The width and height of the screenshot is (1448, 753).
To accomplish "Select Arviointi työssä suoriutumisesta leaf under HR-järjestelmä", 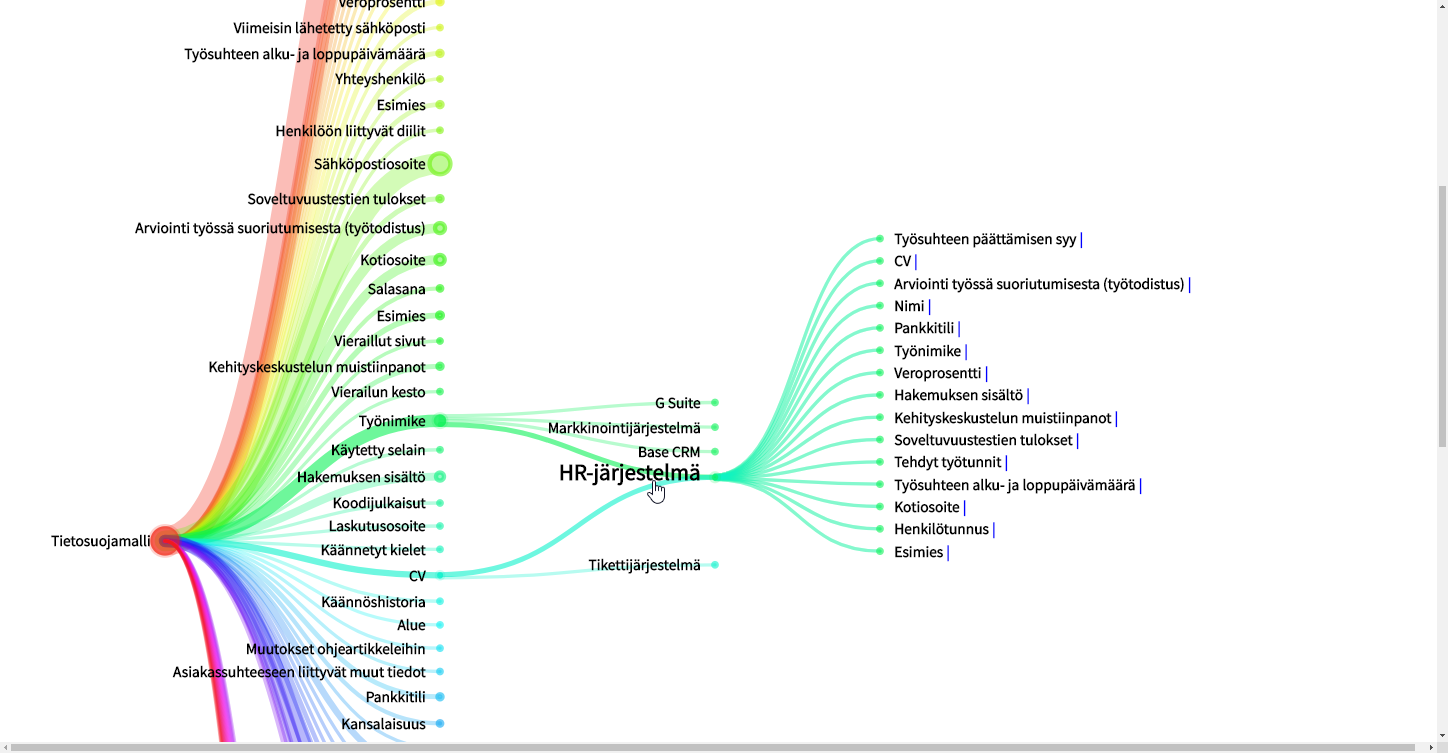I will [x=1039, y=284].
